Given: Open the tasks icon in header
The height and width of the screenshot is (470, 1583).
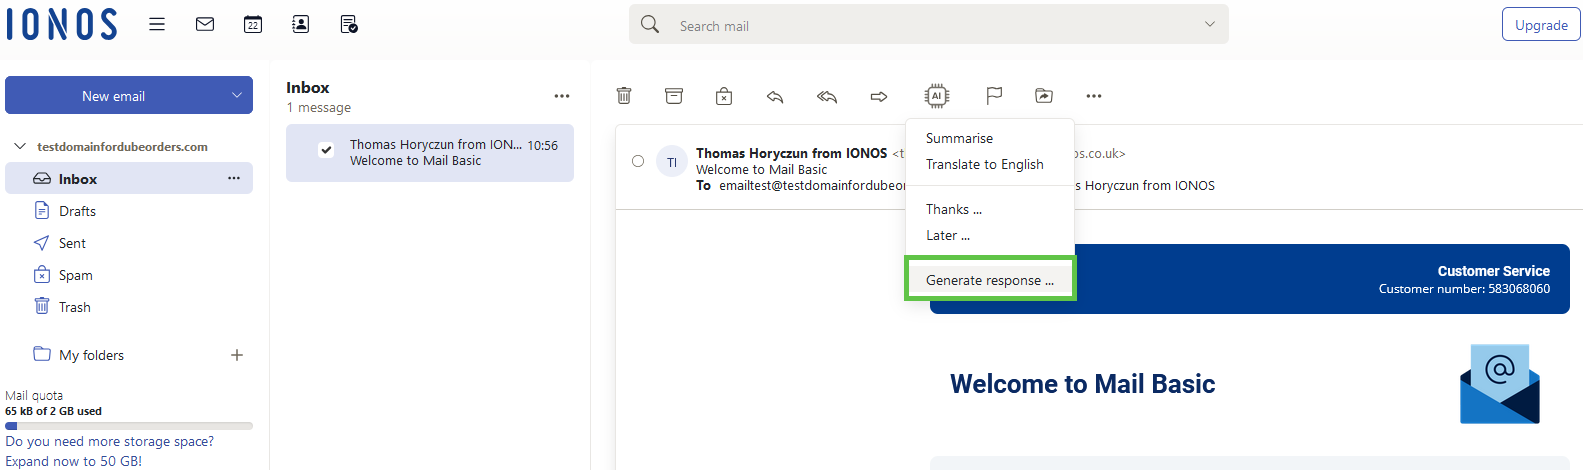Looking at the screenshot, I should pos(349,24).
